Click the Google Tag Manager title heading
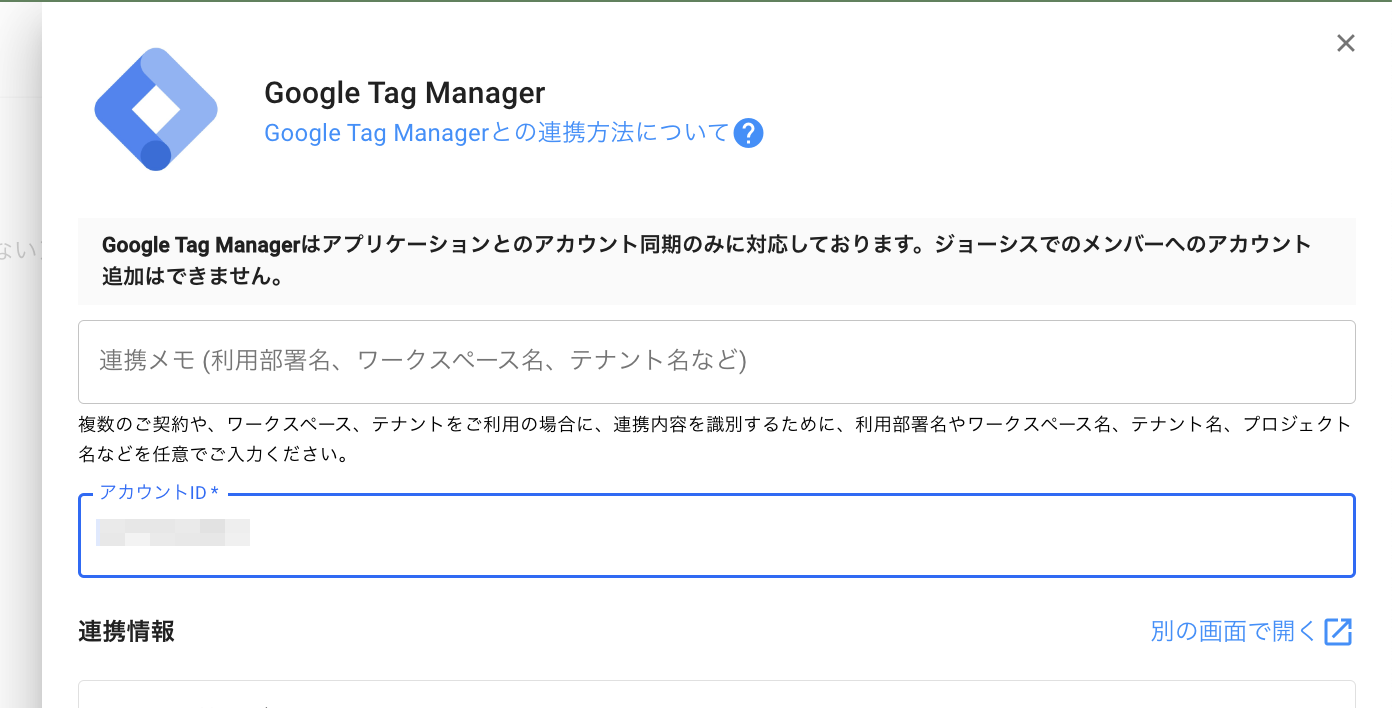The image size is (1392, 708). point(404,93)
